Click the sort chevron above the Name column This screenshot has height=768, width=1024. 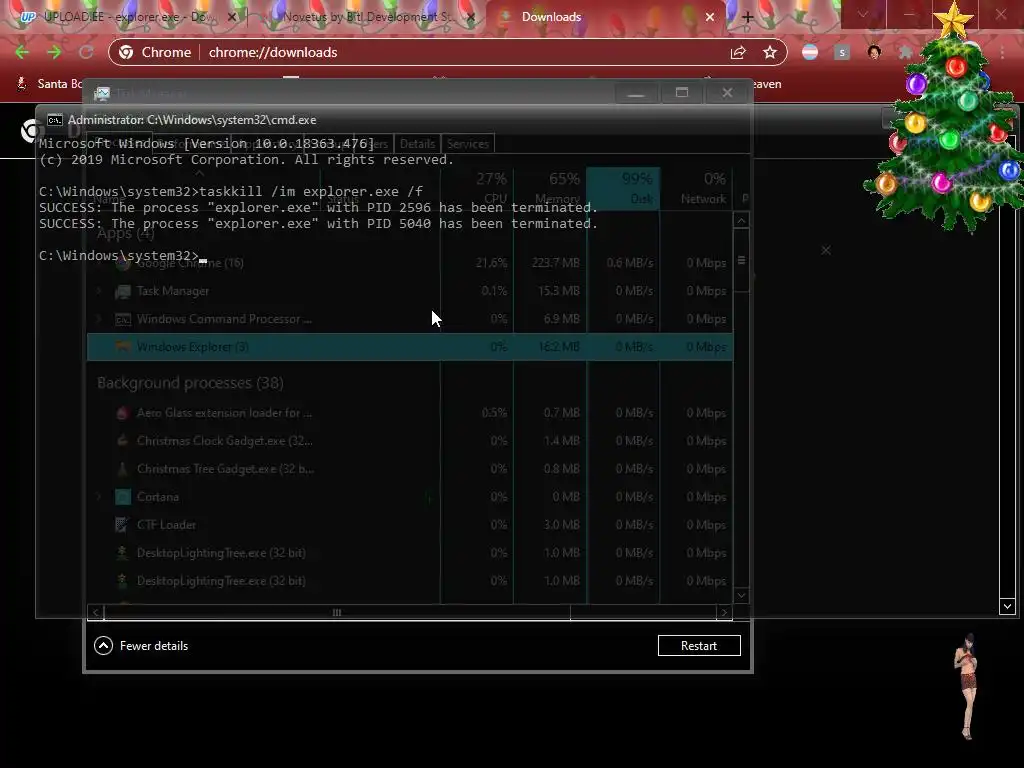[x=200, y=174]
